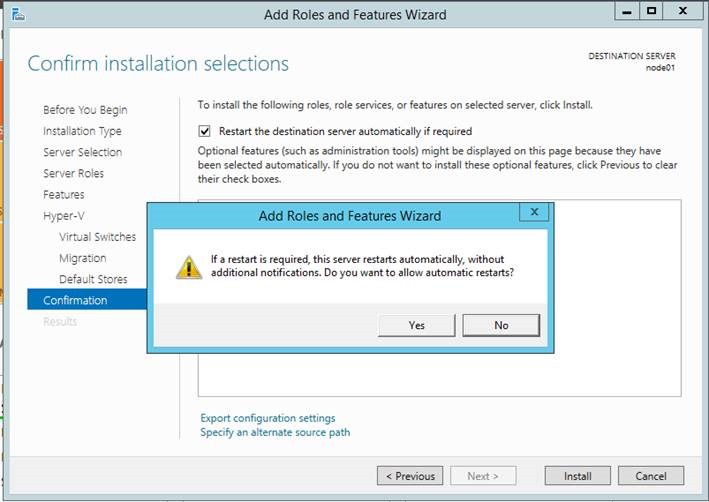Image resolution: width=709 pixels, height=502 pixels.
Task: Maximize the wizard window
Action: pyautogui.click(x=651, y=13)
